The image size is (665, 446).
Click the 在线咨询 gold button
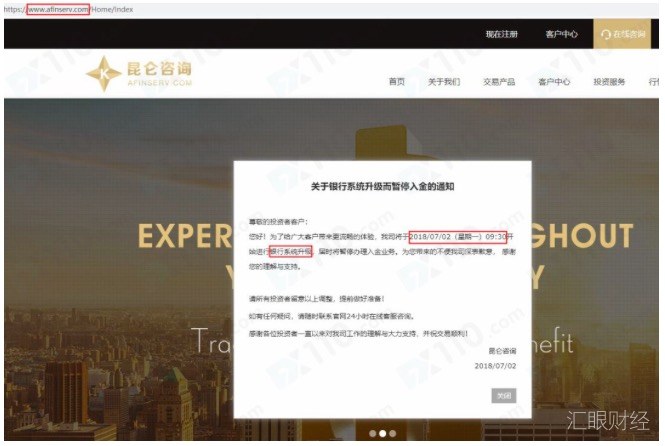click(622, 34)
